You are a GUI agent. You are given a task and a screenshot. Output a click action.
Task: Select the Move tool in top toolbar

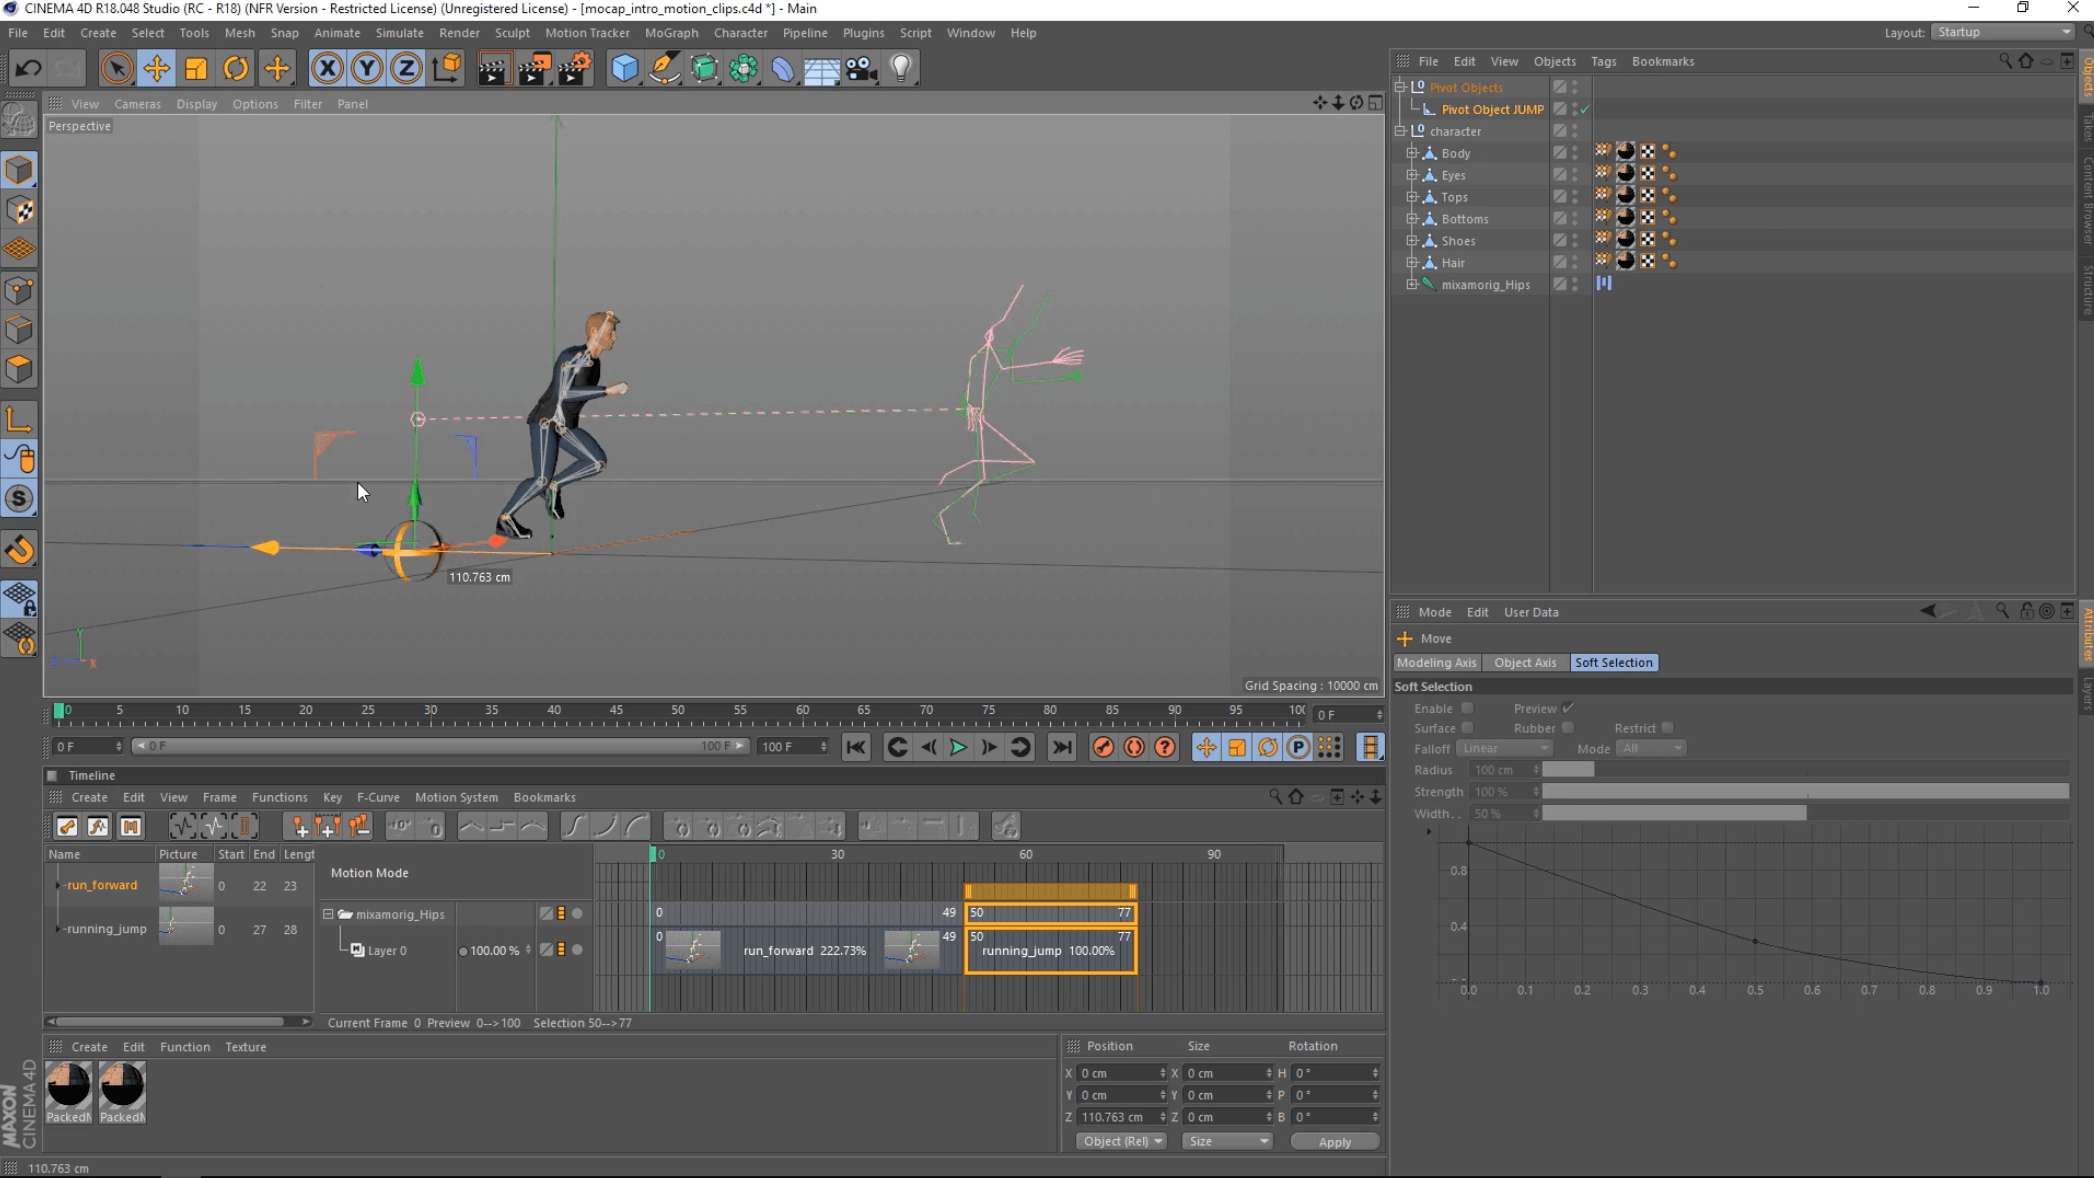(156, 68)
